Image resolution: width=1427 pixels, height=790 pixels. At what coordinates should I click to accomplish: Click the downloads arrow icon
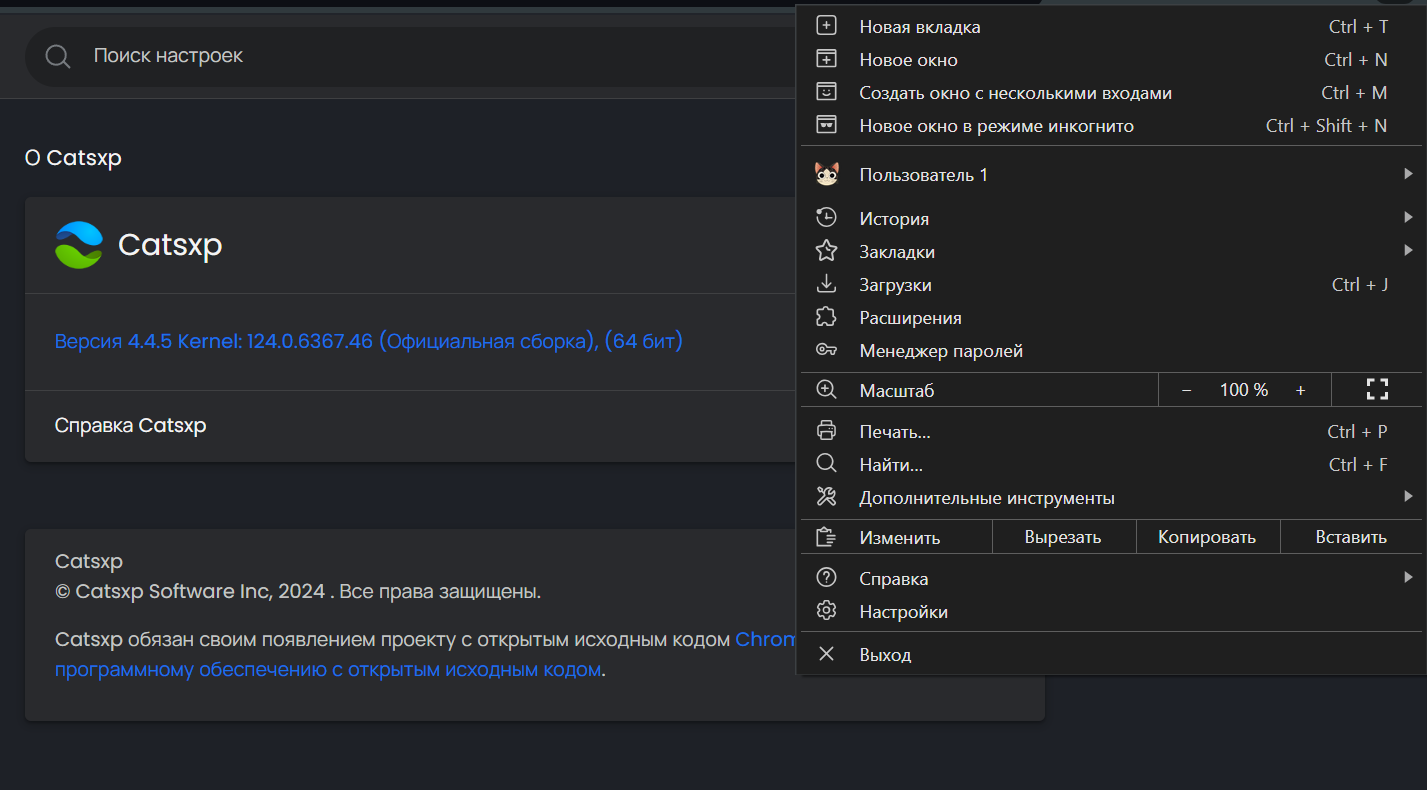826,284
